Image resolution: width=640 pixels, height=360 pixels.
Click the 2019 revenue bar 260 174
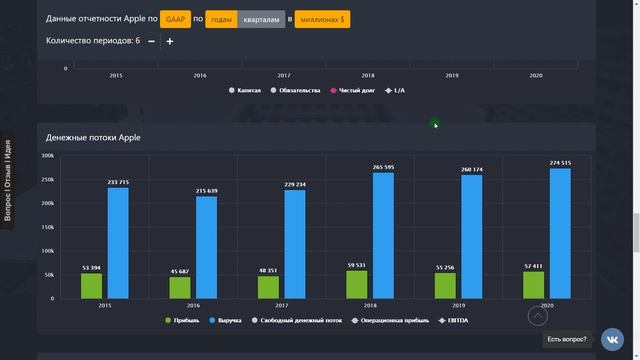[x=471, y=237]
